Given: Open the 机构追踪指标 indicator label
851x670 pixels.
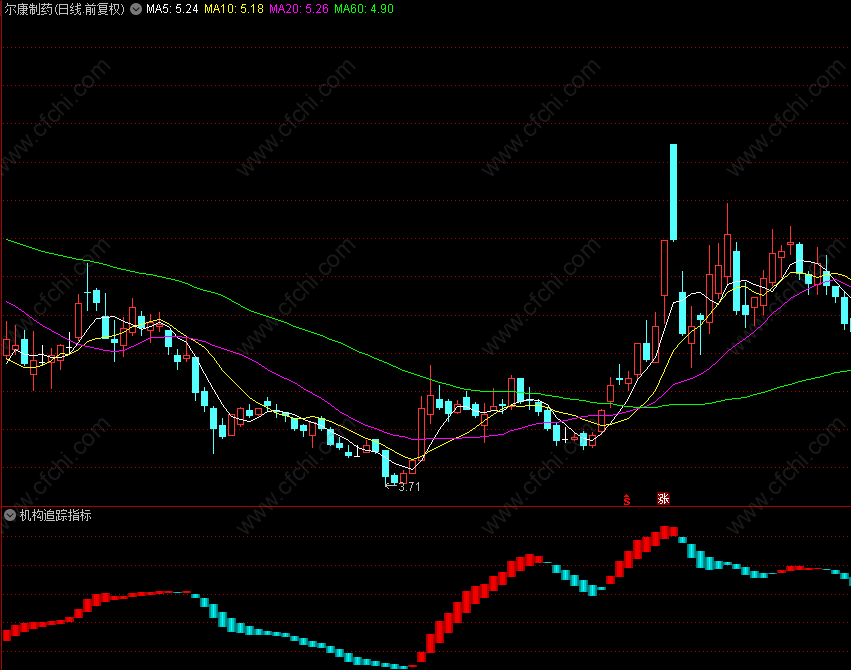Looking at the screenshot, I should (x=55, y=515).
